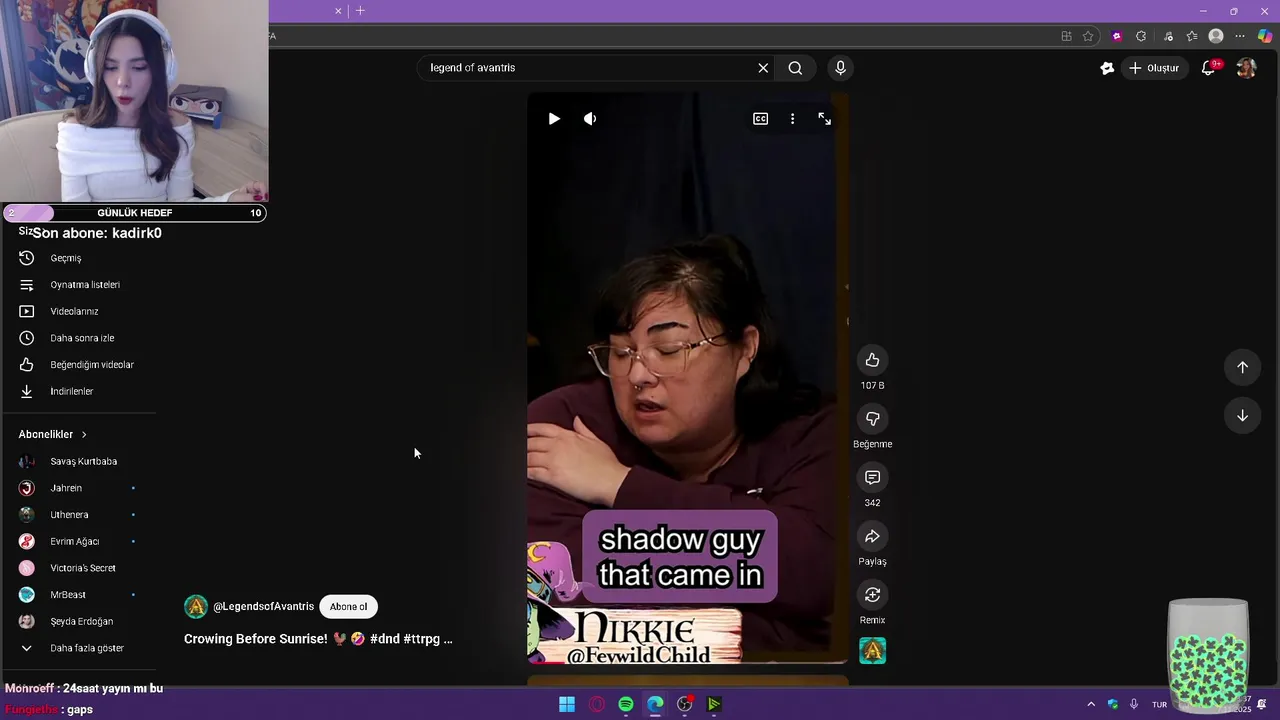Open comments showing 342
The image size is (1280, 720).
(x=872, y=477)
